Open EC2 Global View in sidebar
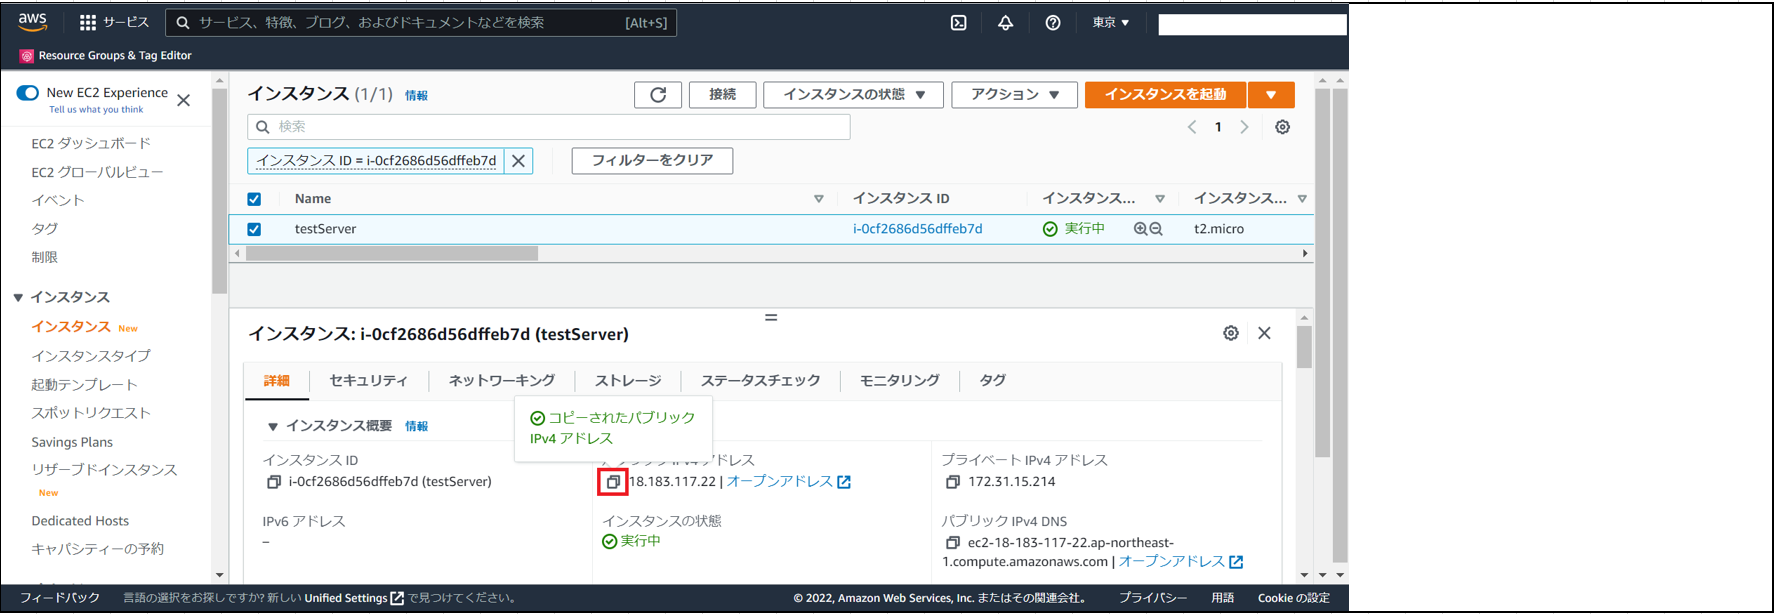 (97, 172)
